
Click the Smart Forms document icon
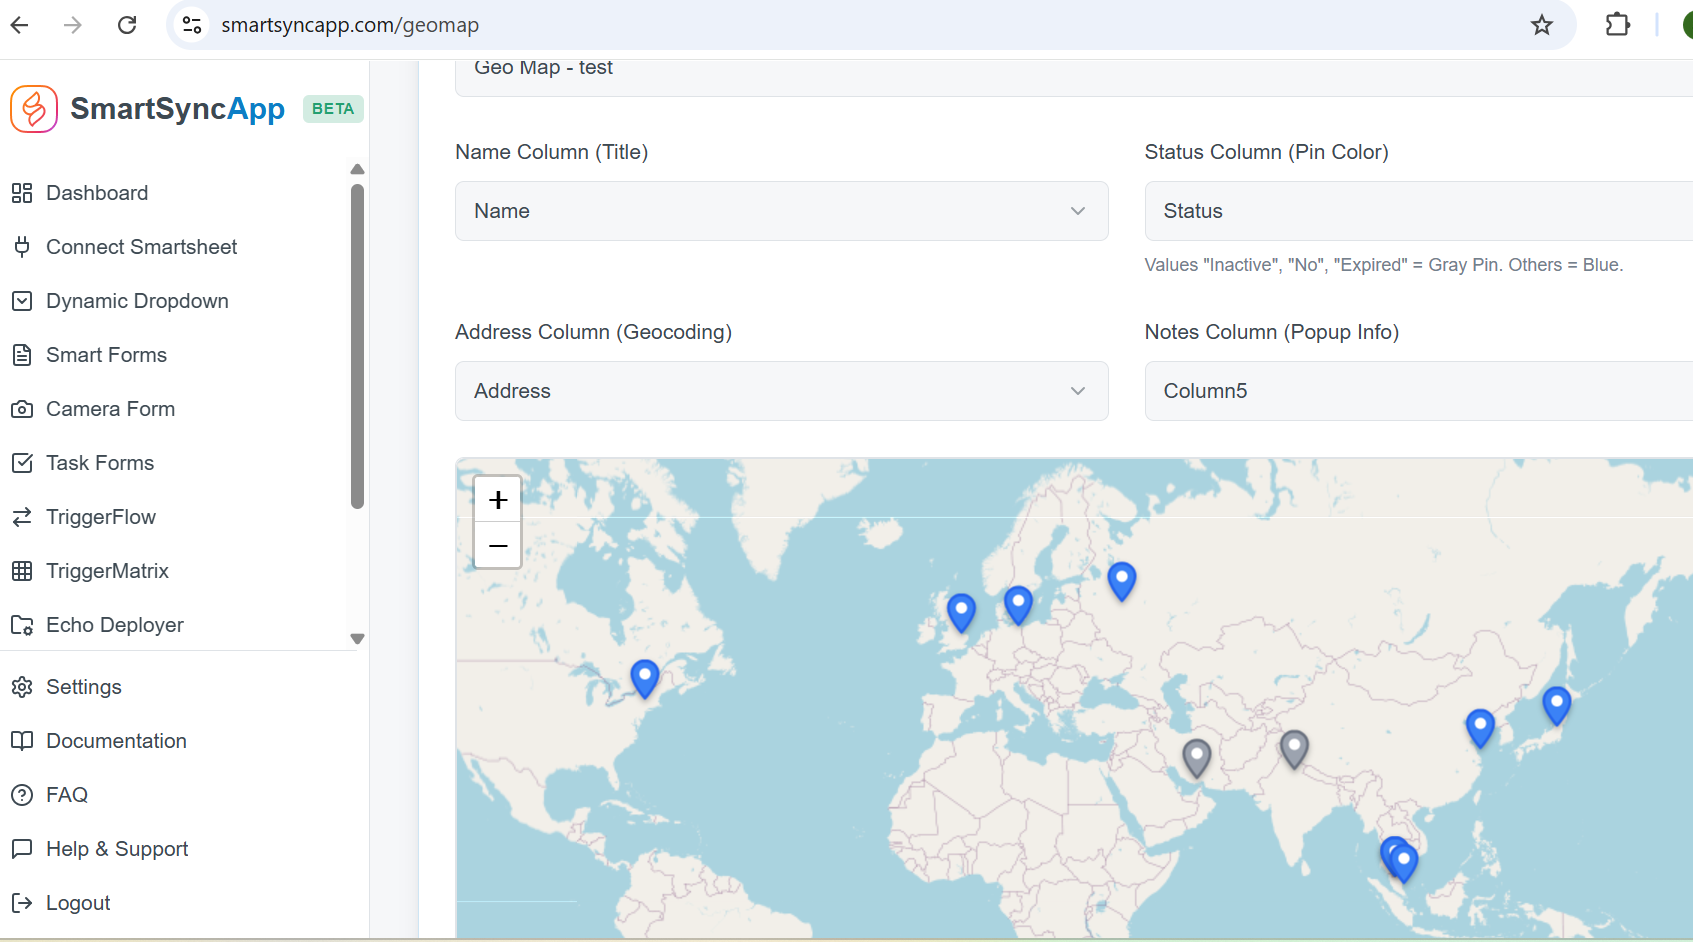[22, 355]
